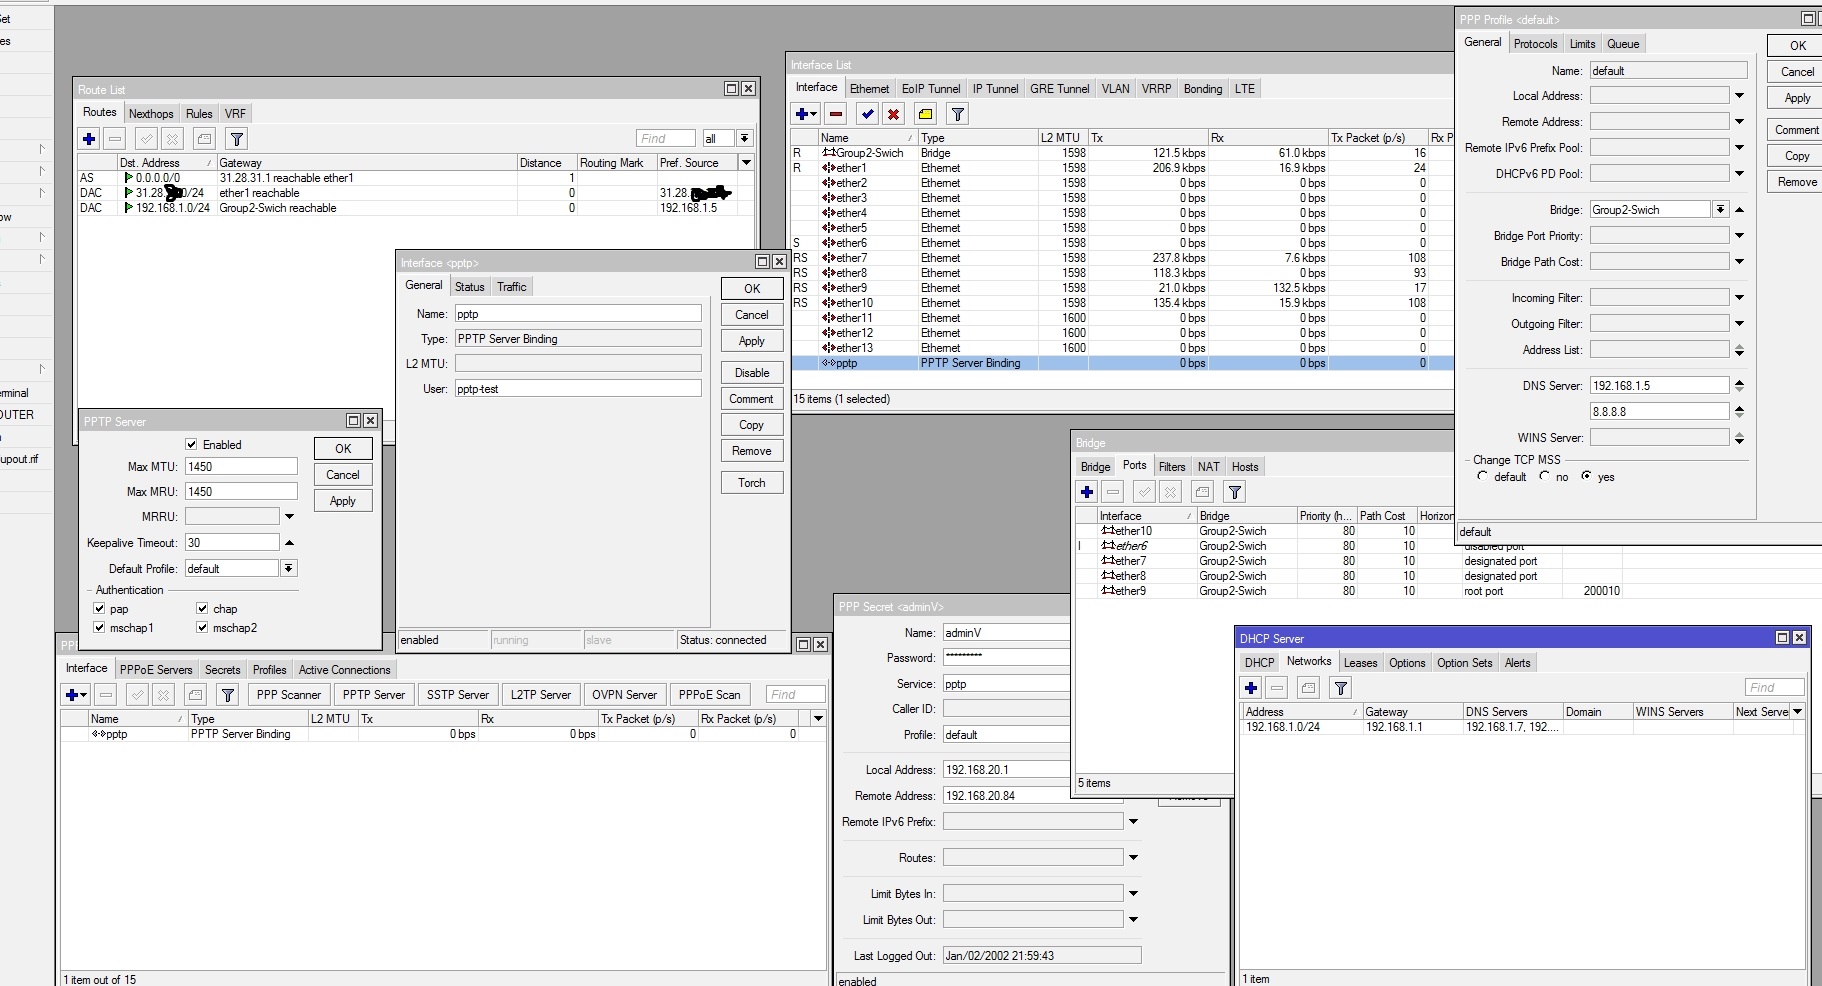The width and height of the screenshot is (1822, 986).
Task: Open the EoIP Tunnel tab in Interface List
Action: 930,89
